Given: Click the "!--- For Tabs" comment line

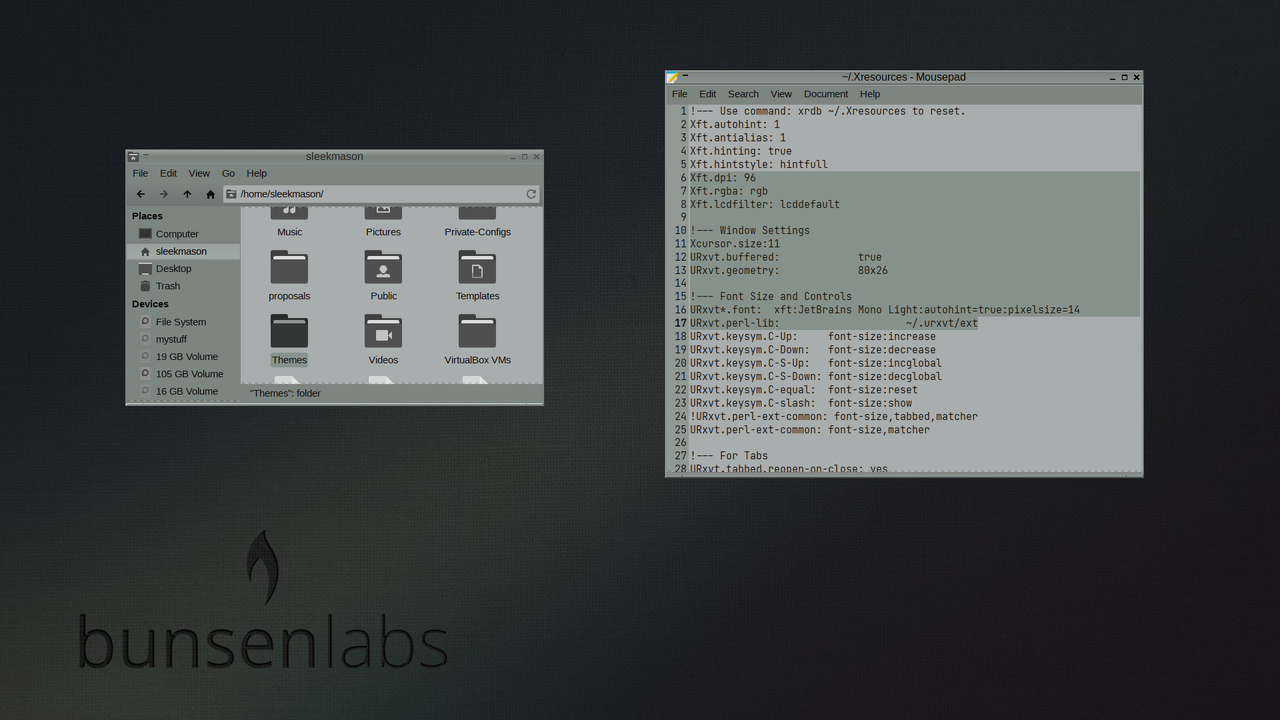Looking at the screenshot, I should click(729, 456).
